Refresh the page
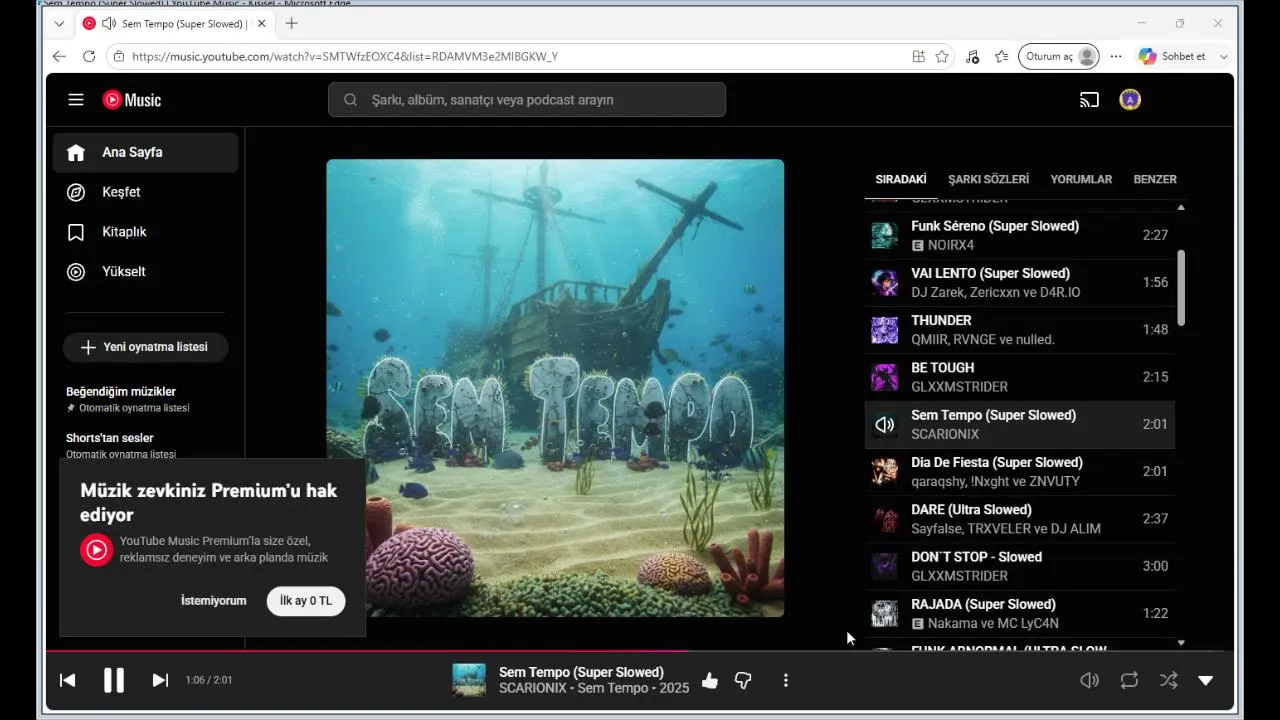The image size is (1280, 720). coord(89,57)
